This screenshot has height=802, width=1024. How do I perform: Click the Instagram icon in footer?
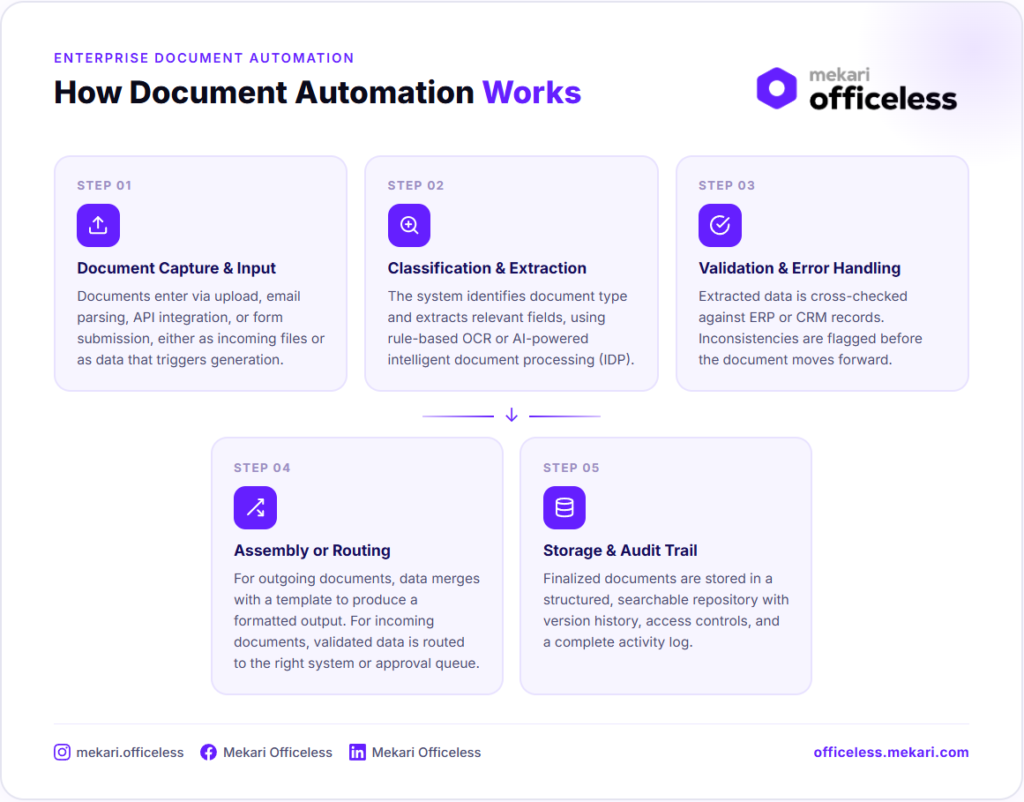tap(62, 752)
